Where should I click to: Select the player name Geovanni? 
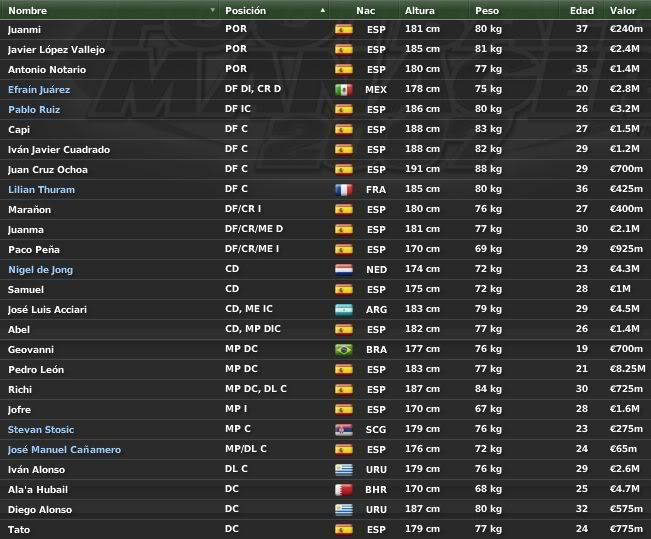pyautogui.click(x=31, y=350)
